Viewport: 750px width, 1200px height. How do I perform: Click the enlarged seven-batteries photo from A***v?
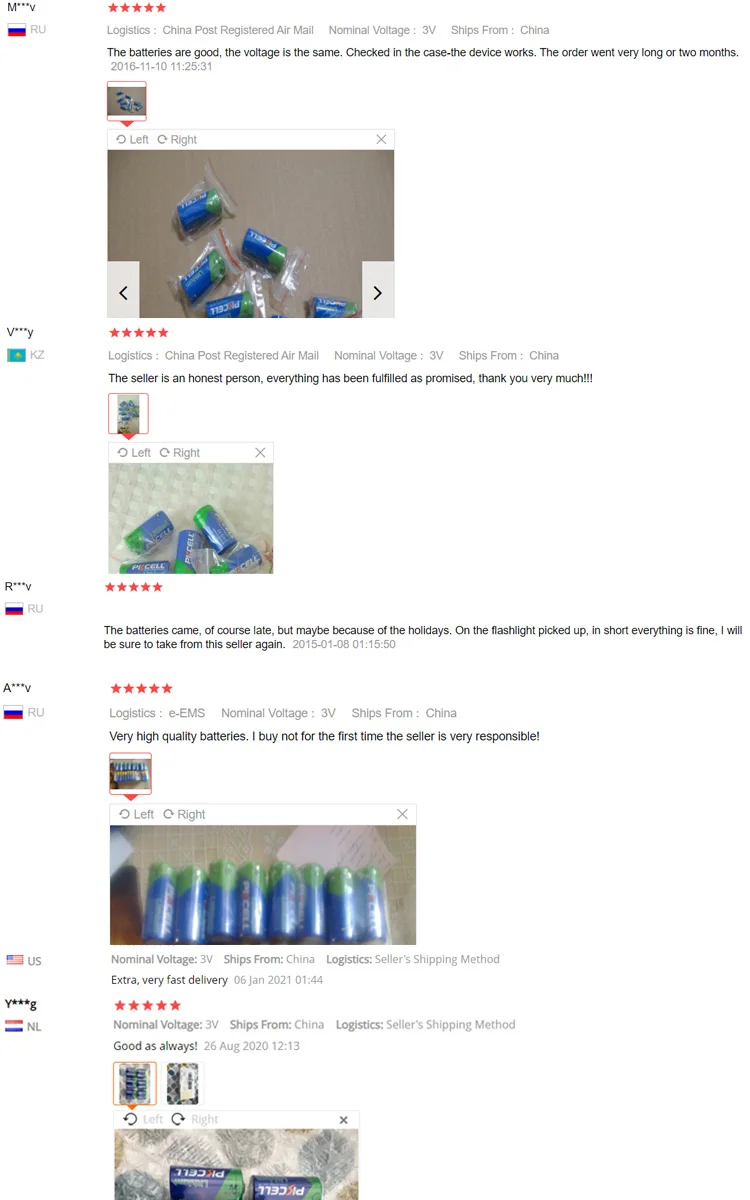[263, 885]
